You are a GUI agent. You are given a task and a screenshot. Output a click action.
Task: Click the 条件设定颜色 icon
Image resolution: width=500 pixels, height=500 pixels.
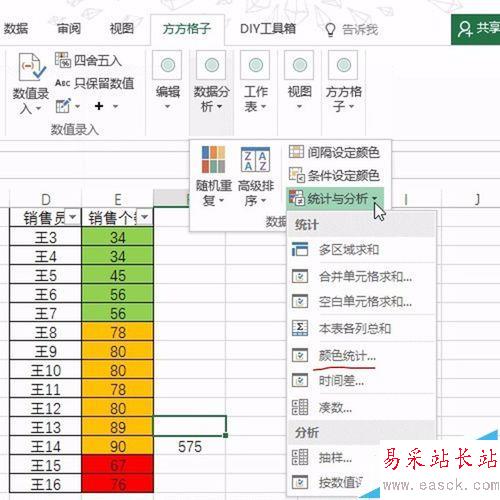pos(296,175)
